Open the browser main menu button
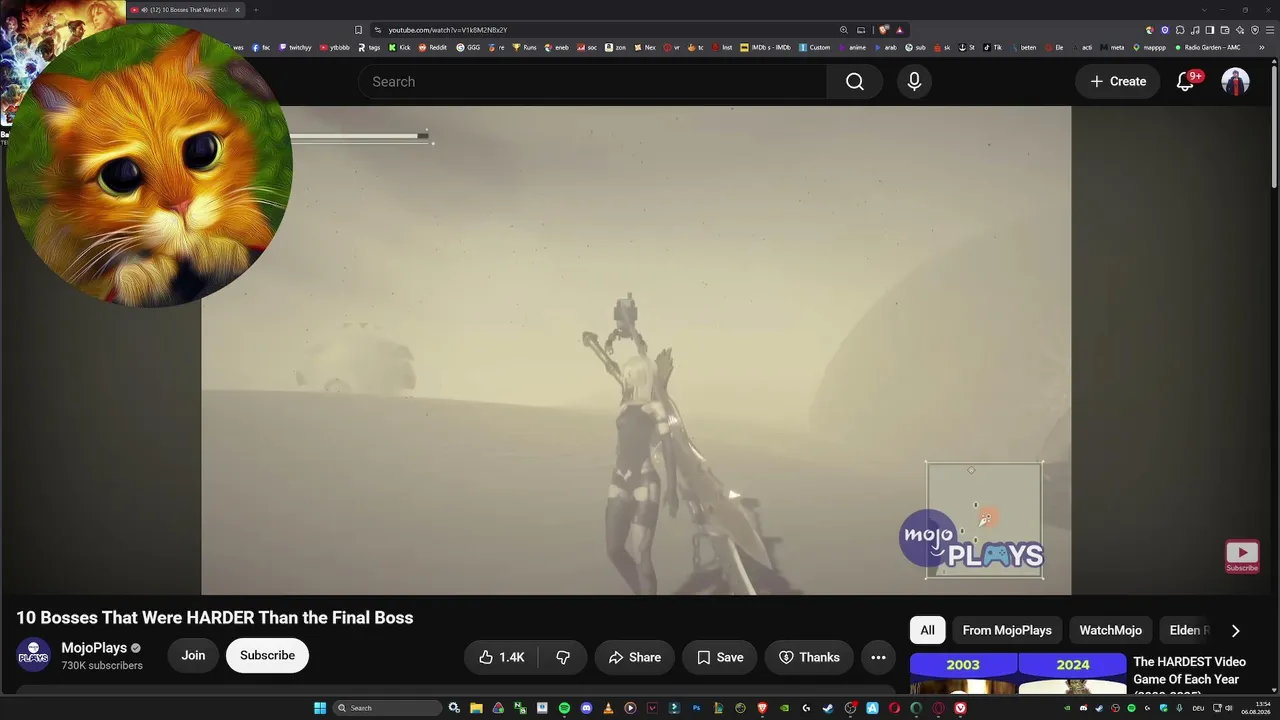Viewport: 1280px width, 720px height. point(1270,30)
